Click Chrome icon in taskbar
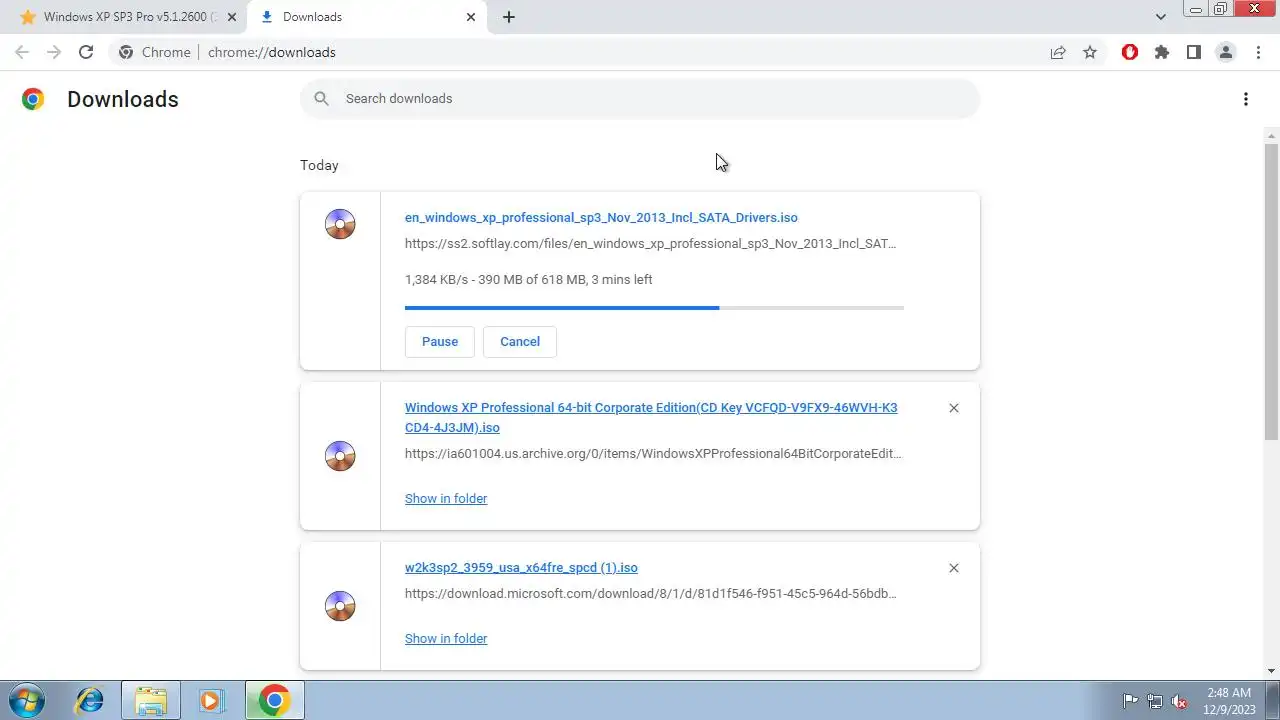 coord(274,700)
